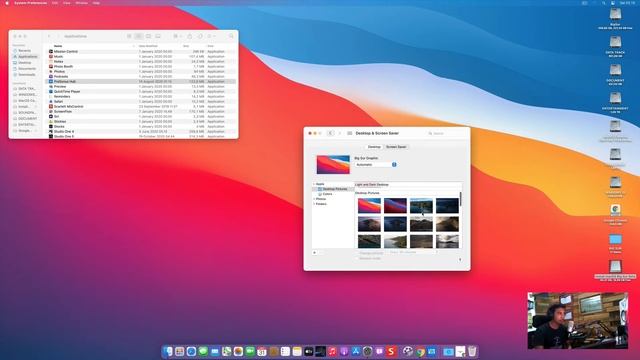Viewport: 640px width, 360px height.
Task: Open the Window menu in menu bar
Action: point(81,3)
